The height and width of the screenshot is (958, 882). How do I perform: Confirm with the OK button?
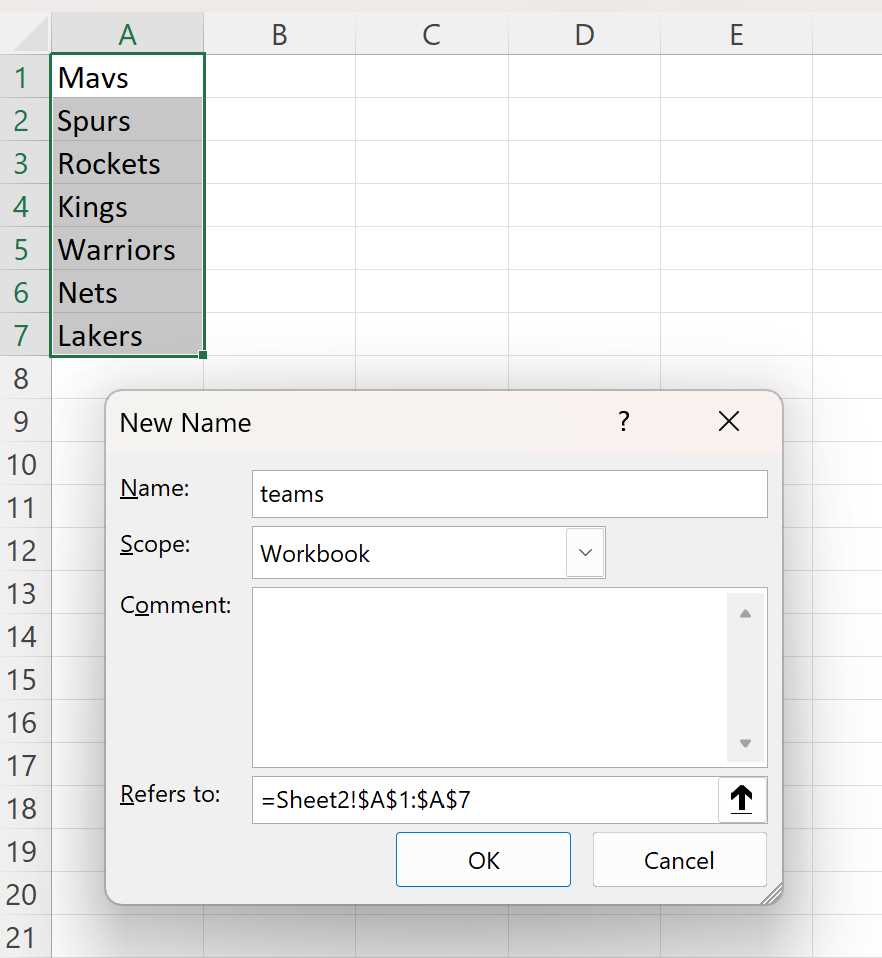(x=483, y=860)
